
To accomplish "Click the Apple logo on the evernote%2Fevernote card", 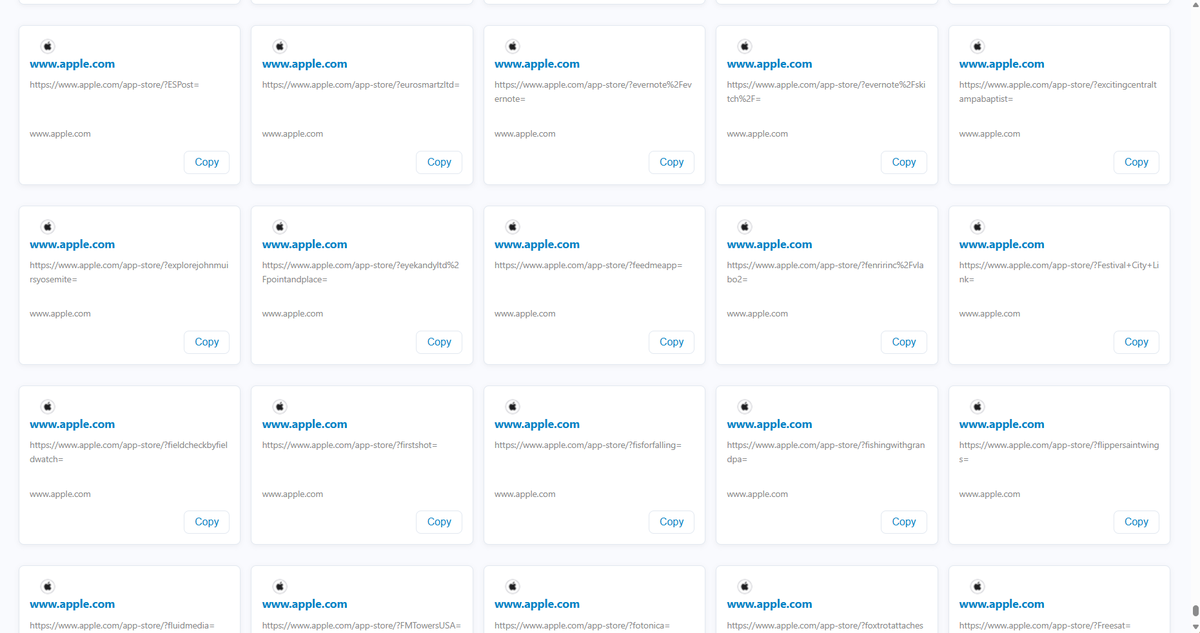I will 512,46.
